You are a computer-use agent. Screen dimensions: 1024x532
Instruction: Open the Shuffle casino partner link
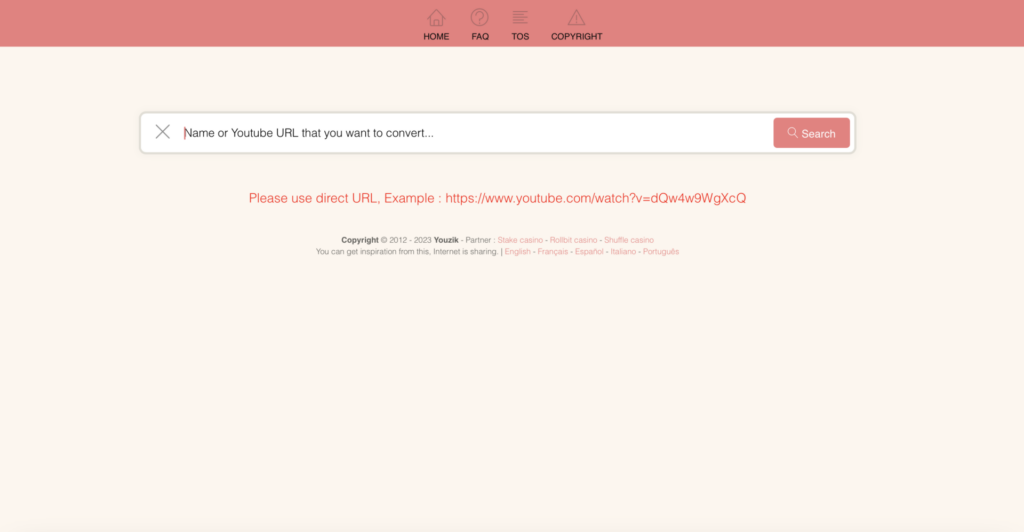click(629, 240)
